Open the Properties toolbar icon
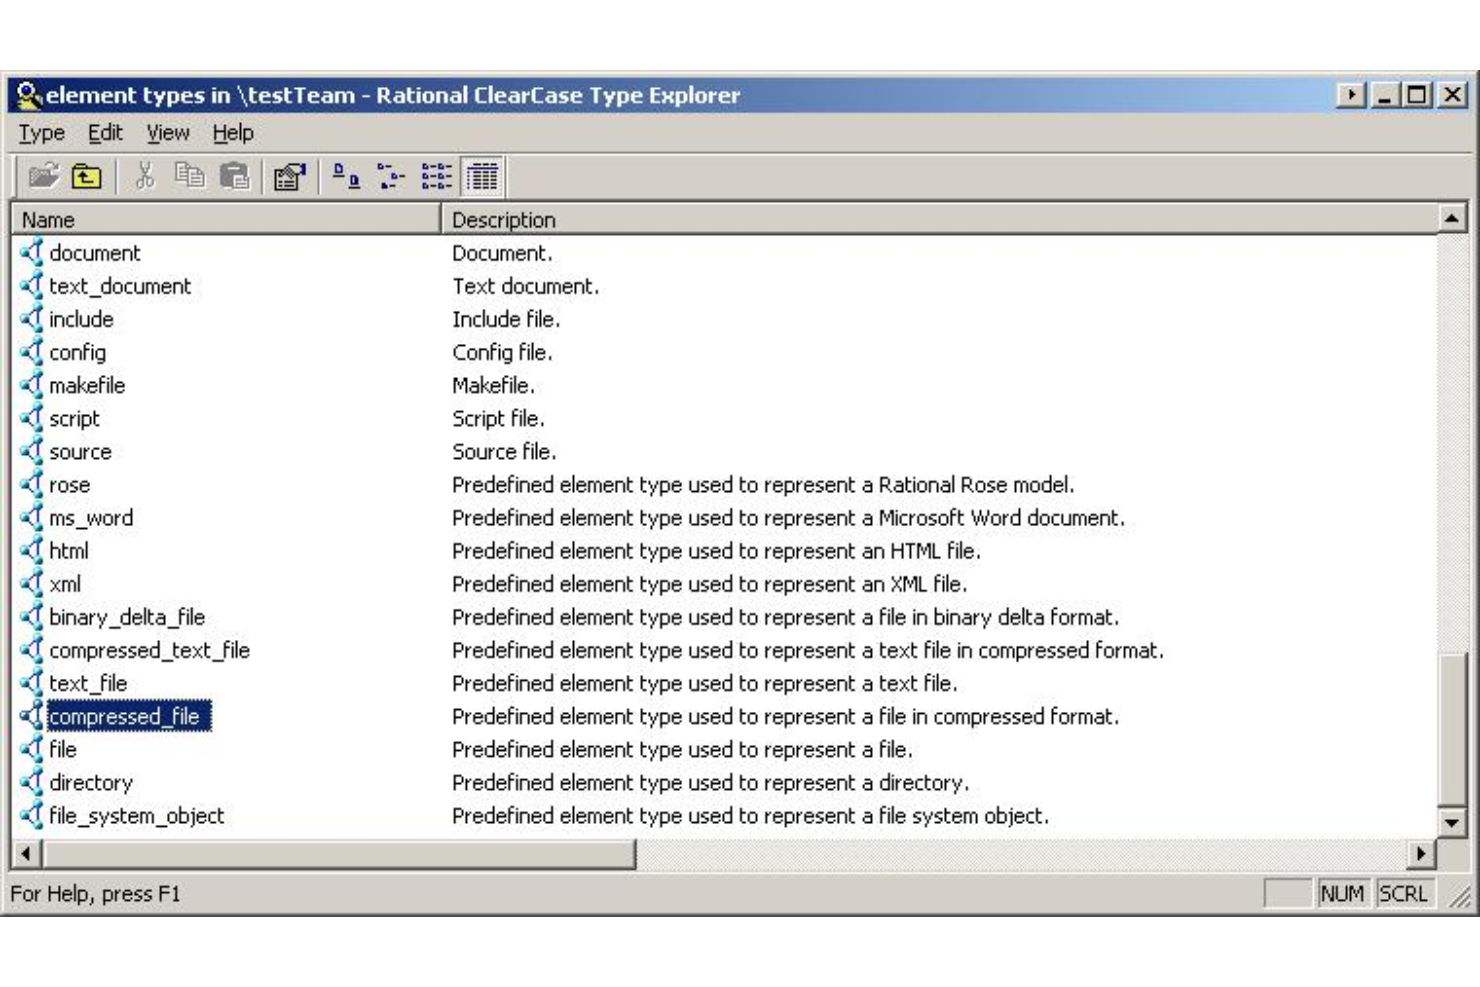 point(291,176)
